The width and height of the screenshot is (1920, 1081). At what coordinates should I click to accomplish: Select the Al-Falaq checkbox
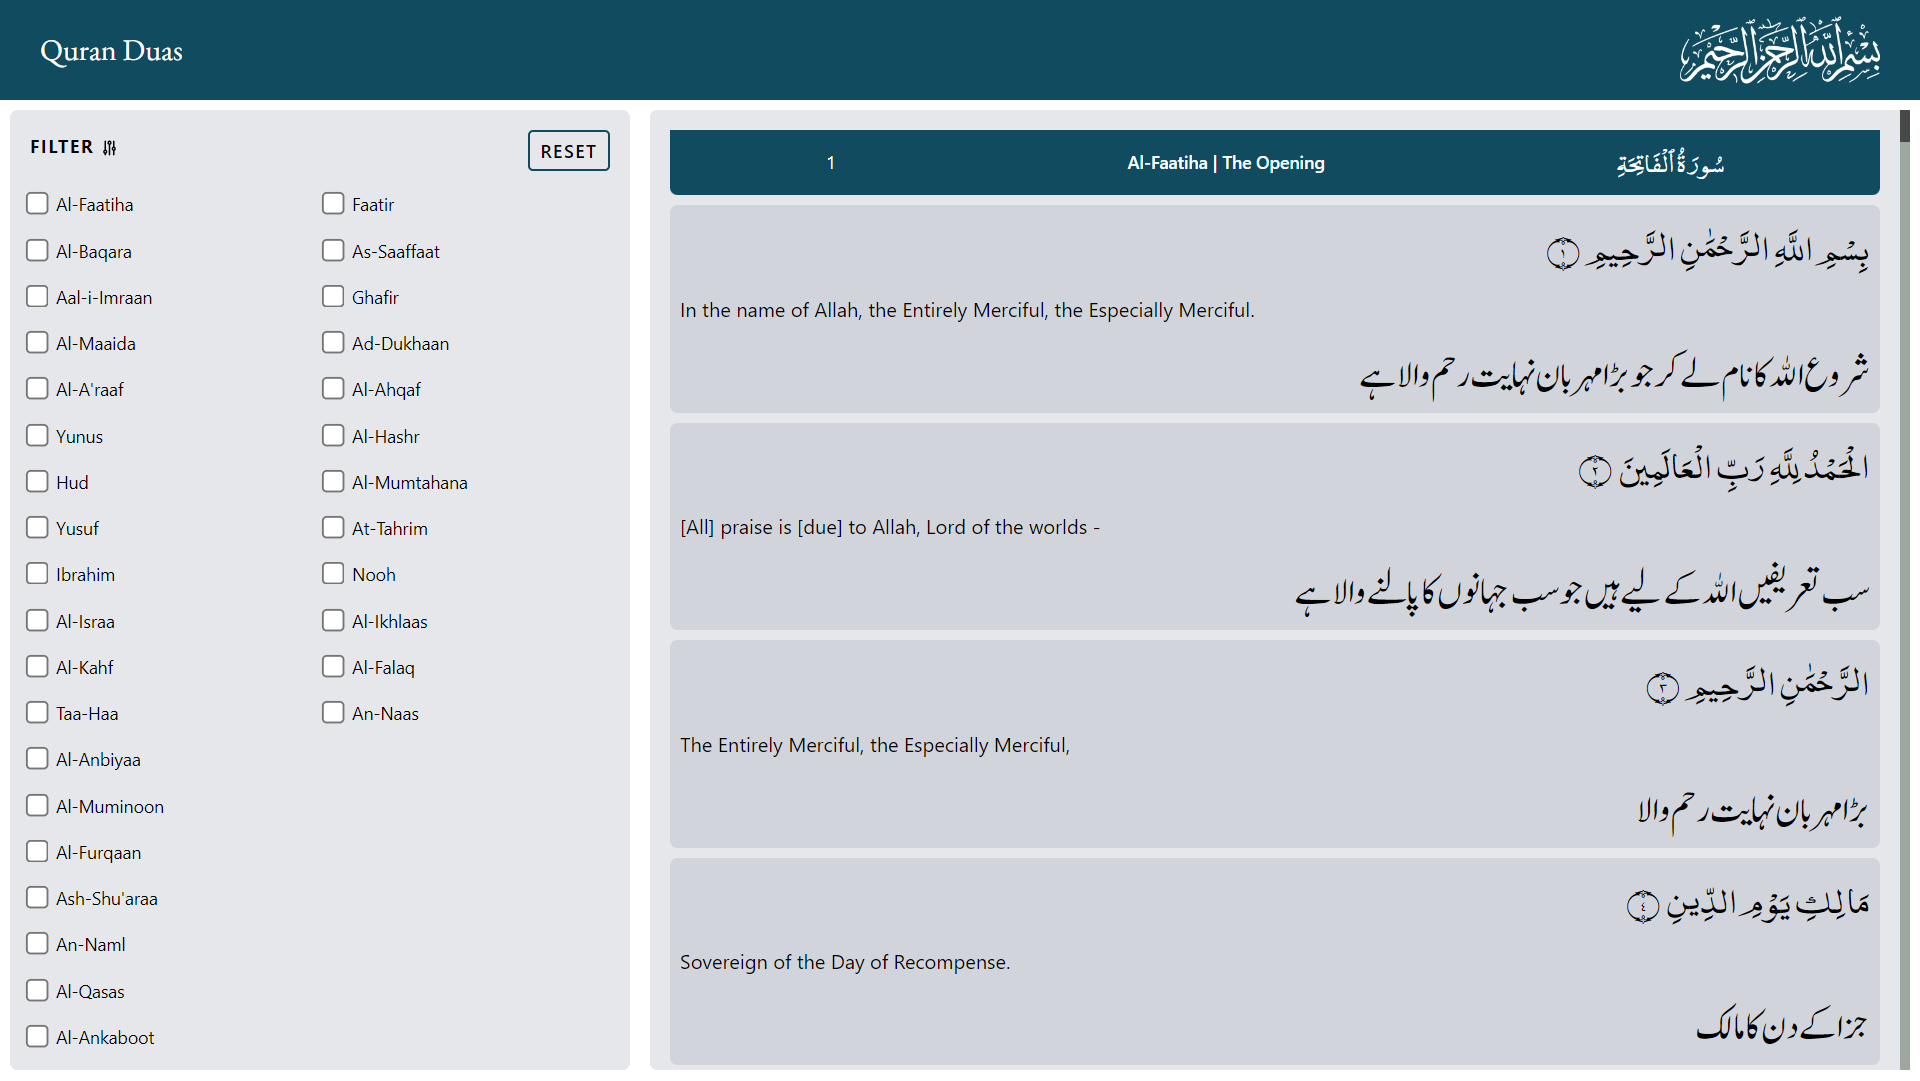[x=333, y=666]
